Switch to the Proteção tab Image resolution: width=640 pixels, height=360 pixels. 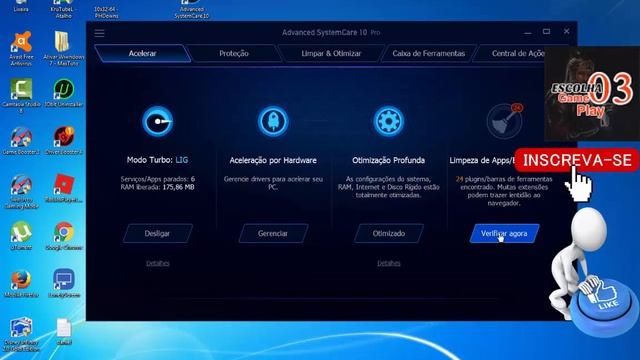[234, 53]
